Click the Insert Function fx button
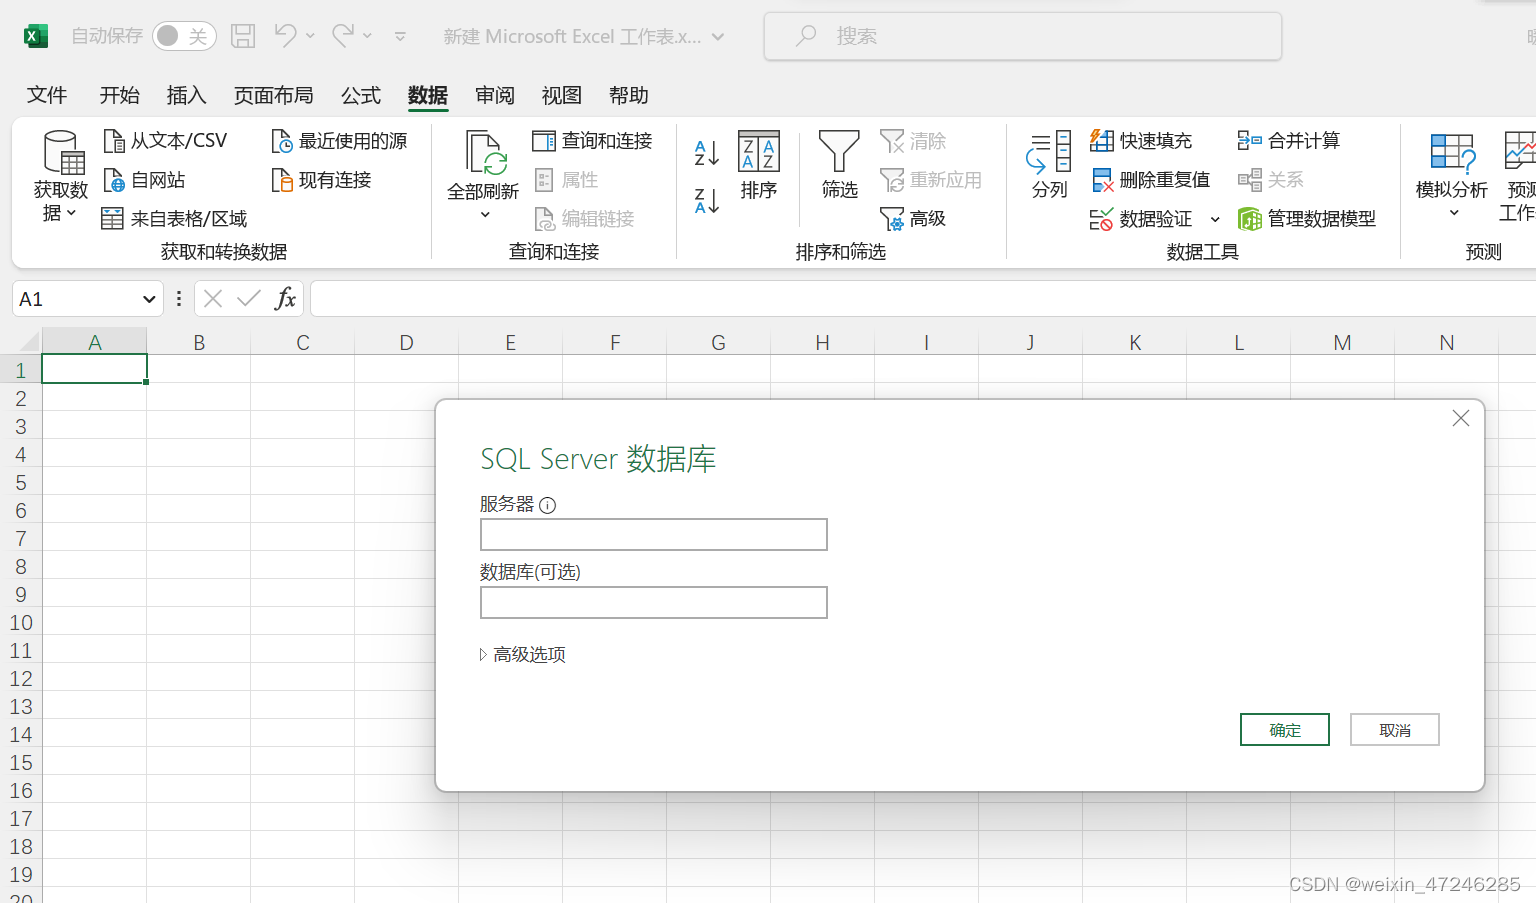 click(x=285, y=299)
